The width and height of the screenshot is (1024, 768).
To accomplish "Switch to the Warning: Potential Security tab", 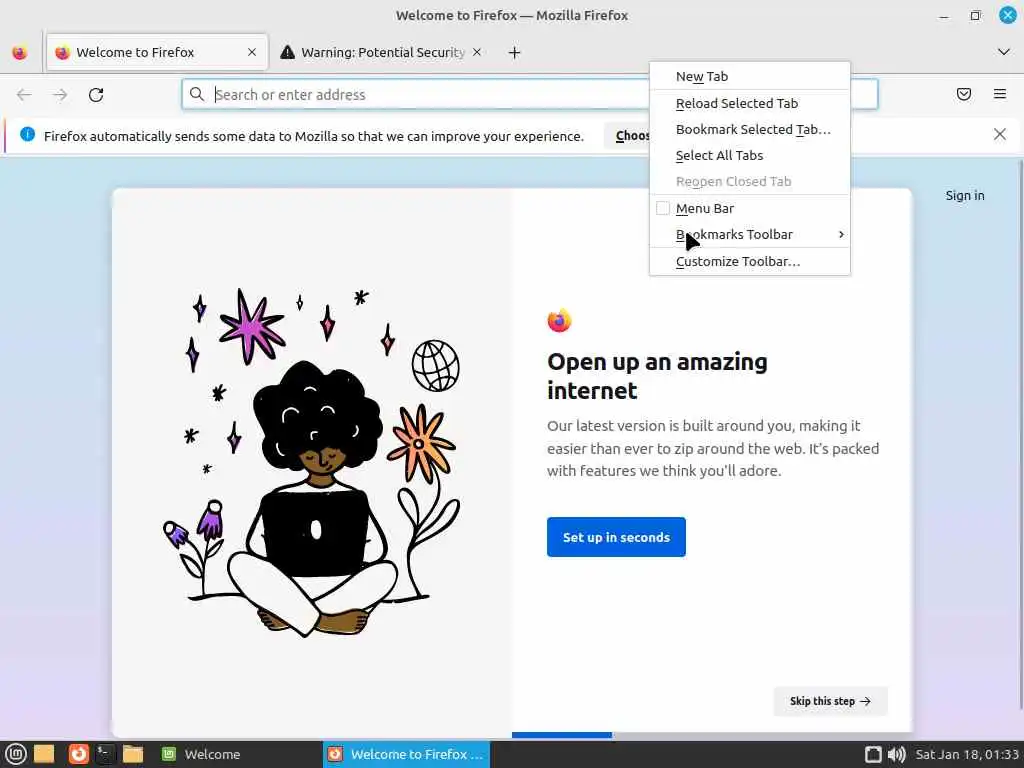I will [x=382, y=52].
